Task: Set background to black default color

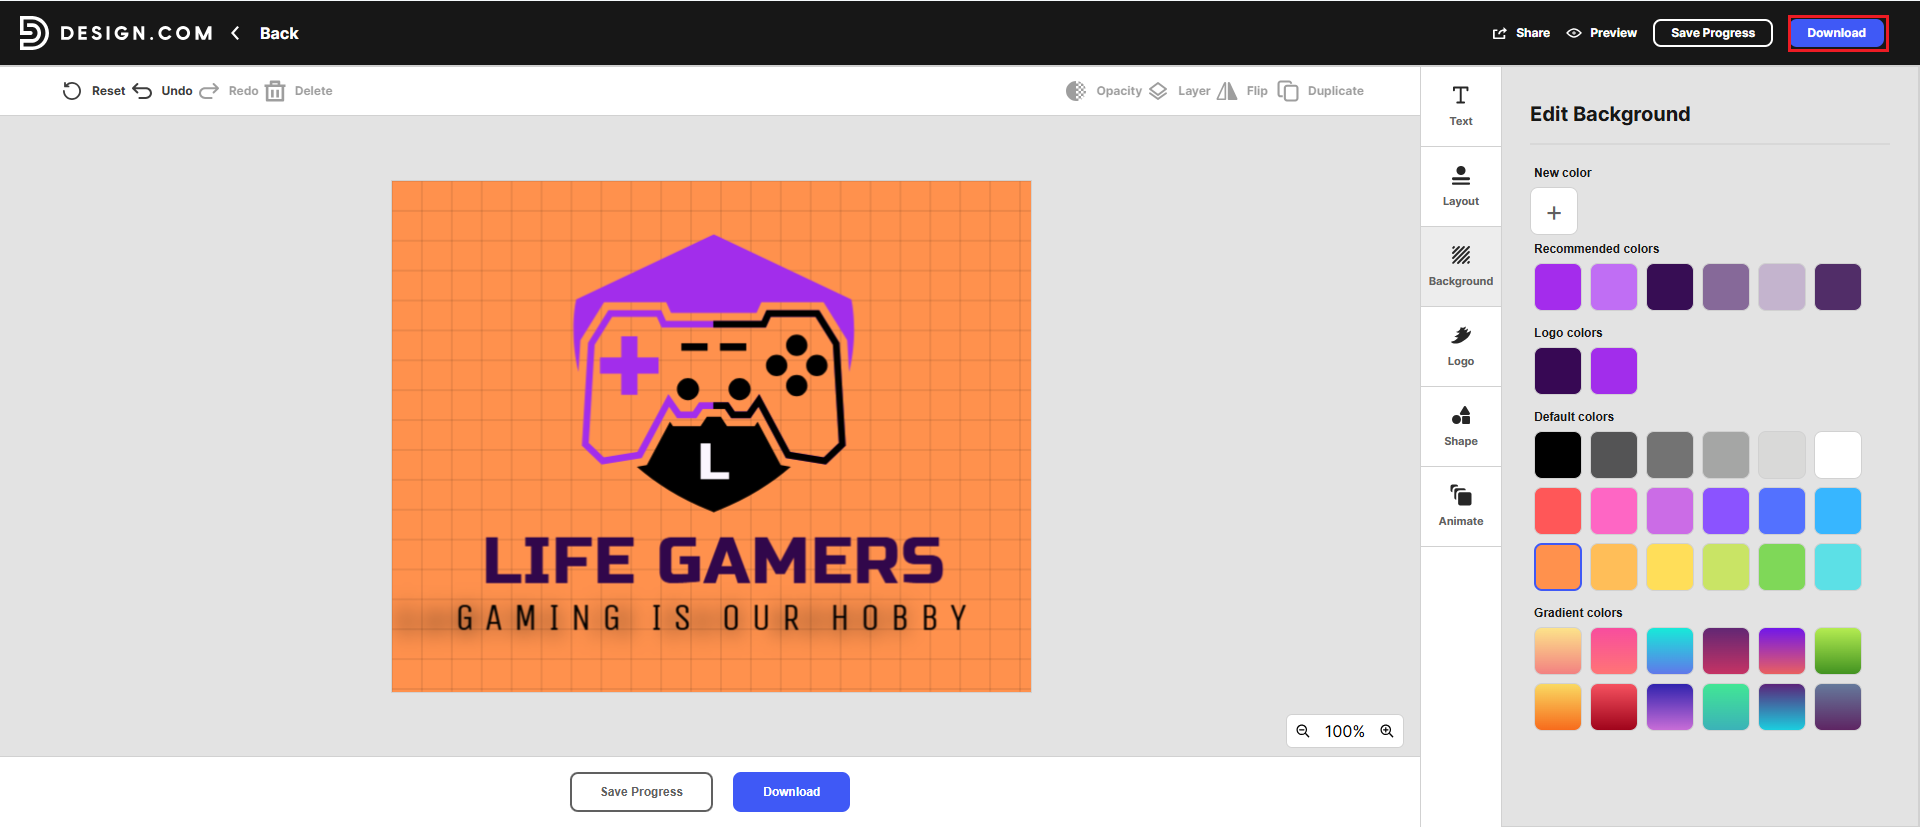Action: click(1558, 455)
